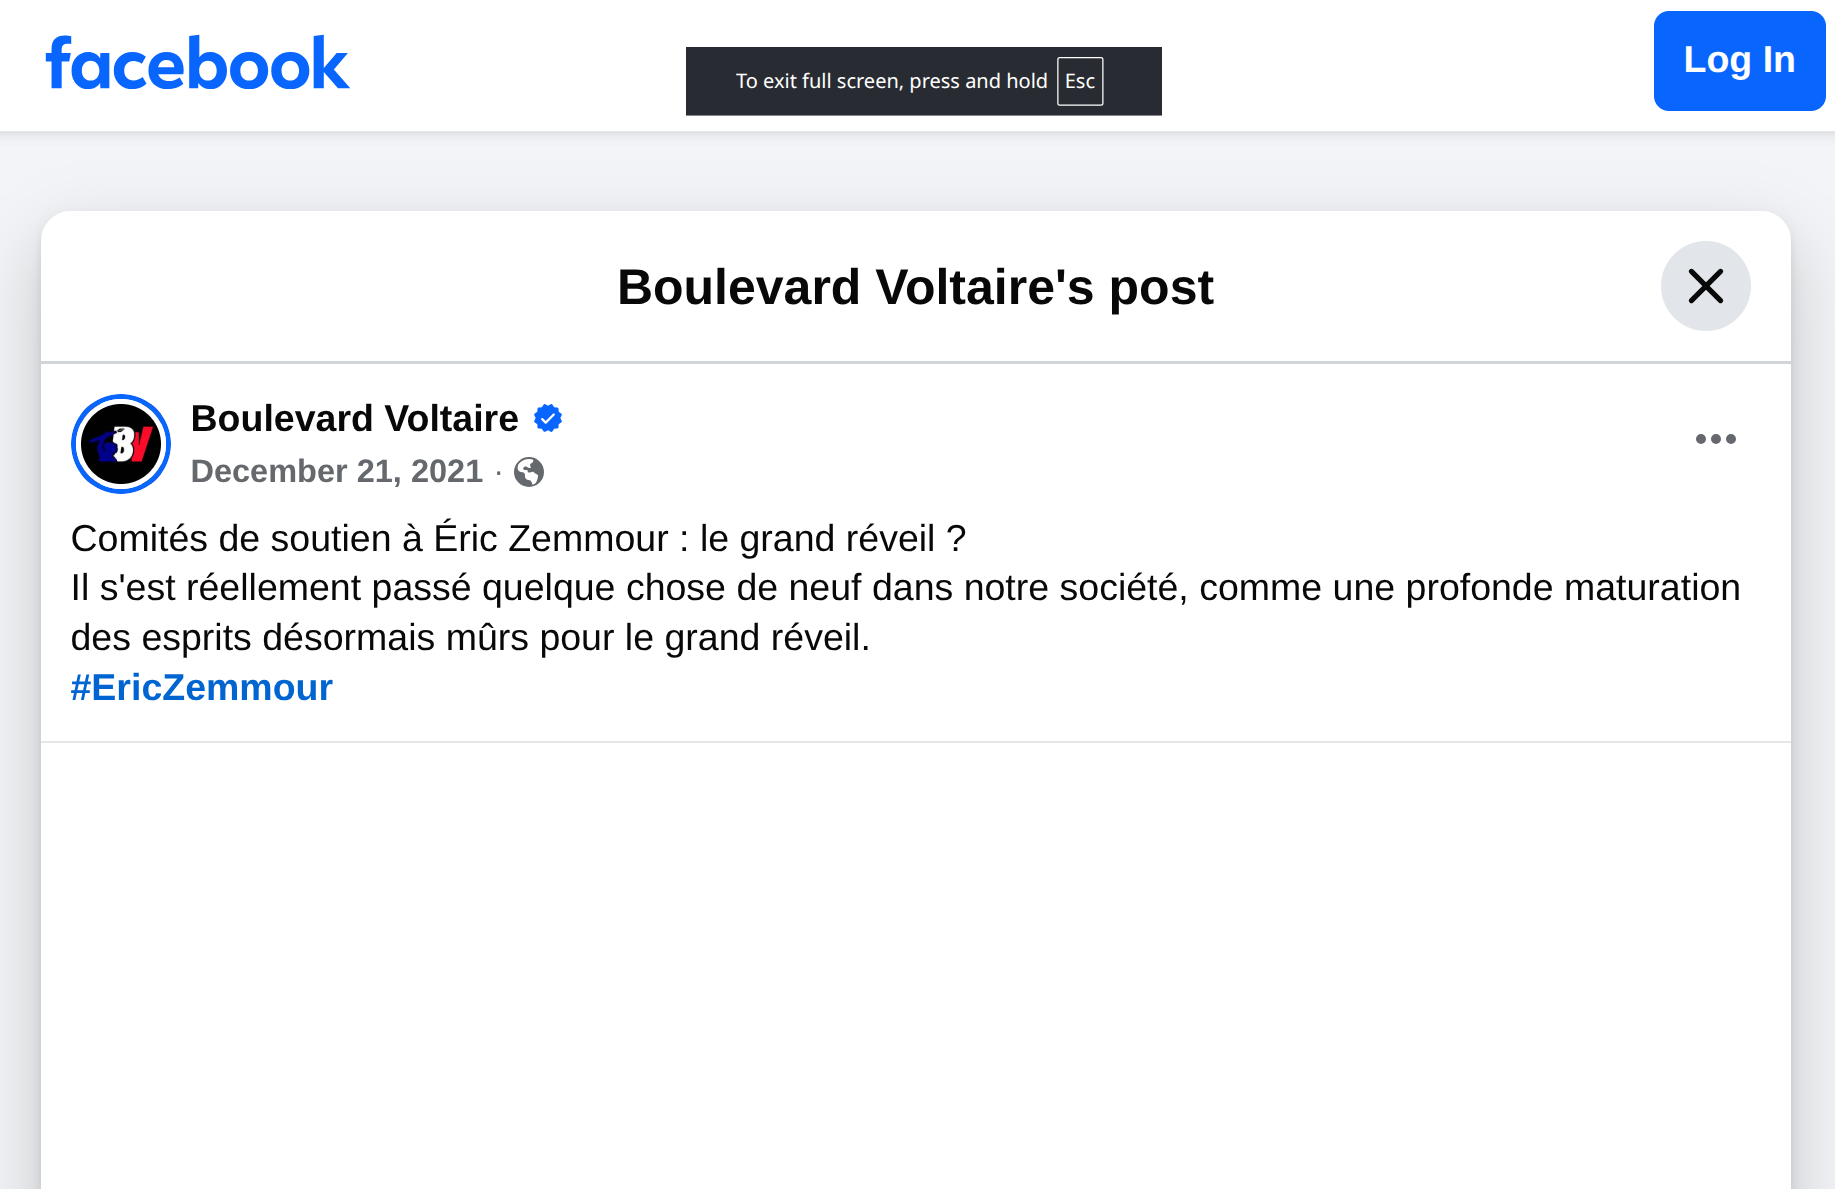Click the separator dot after the date
Image resolution: width=1835 pixels, height=1189 pixels.
(x=498, y=472)
